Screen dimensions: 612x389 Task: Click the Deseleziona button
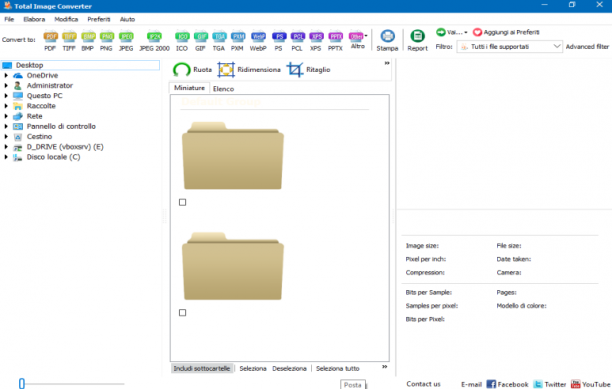(x=289, y=368)
